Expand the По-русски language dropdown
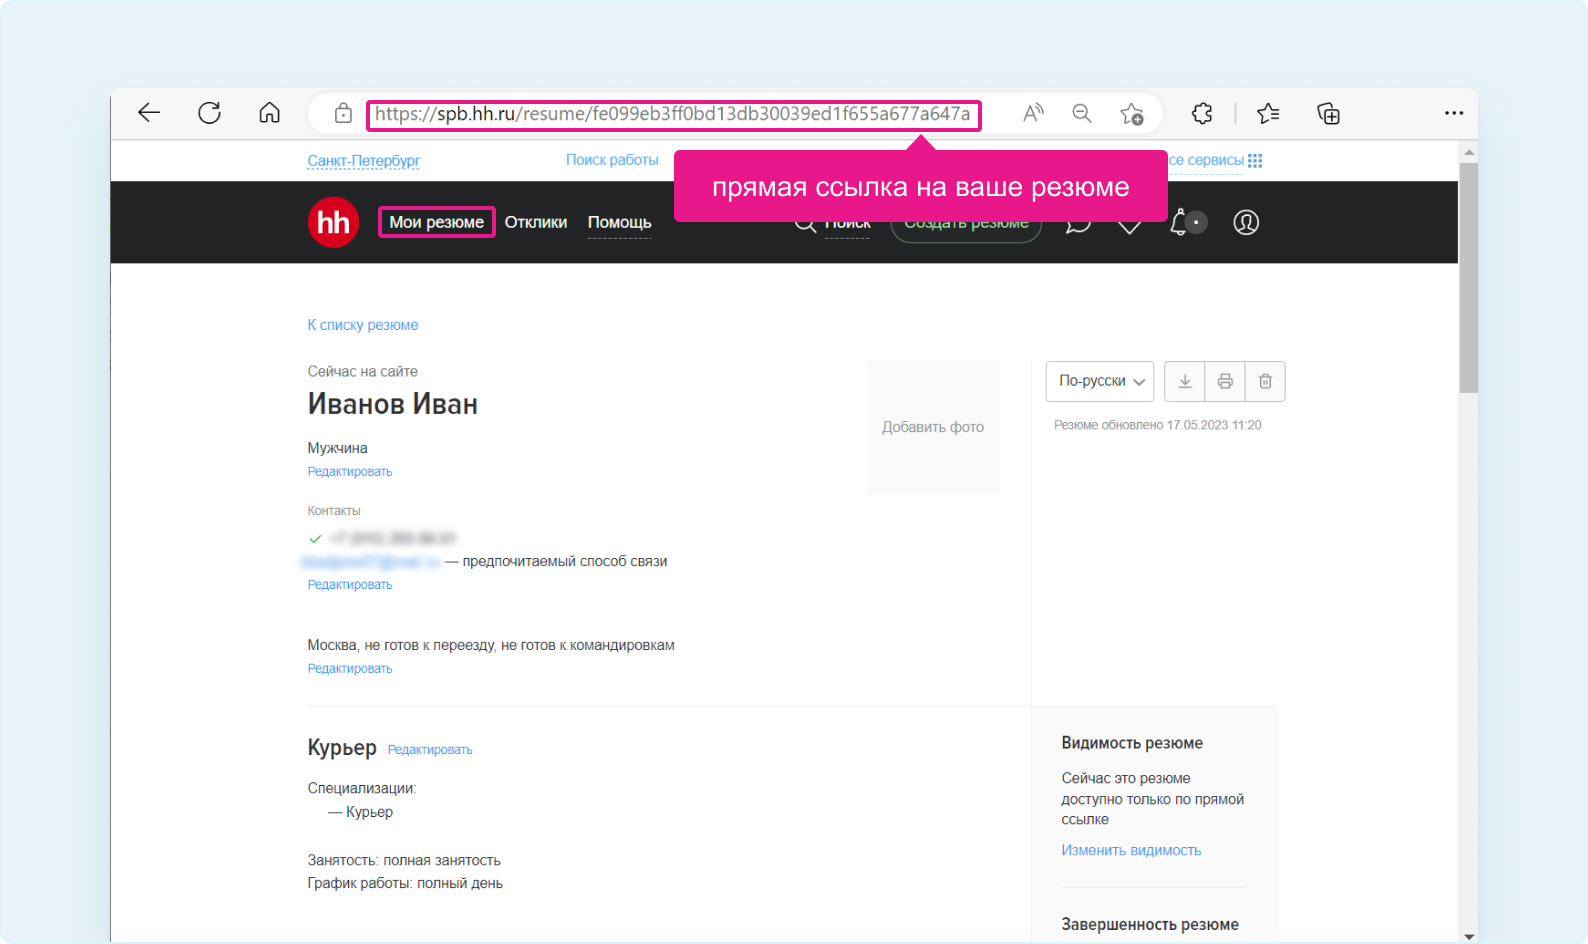 pos(1099,381)
